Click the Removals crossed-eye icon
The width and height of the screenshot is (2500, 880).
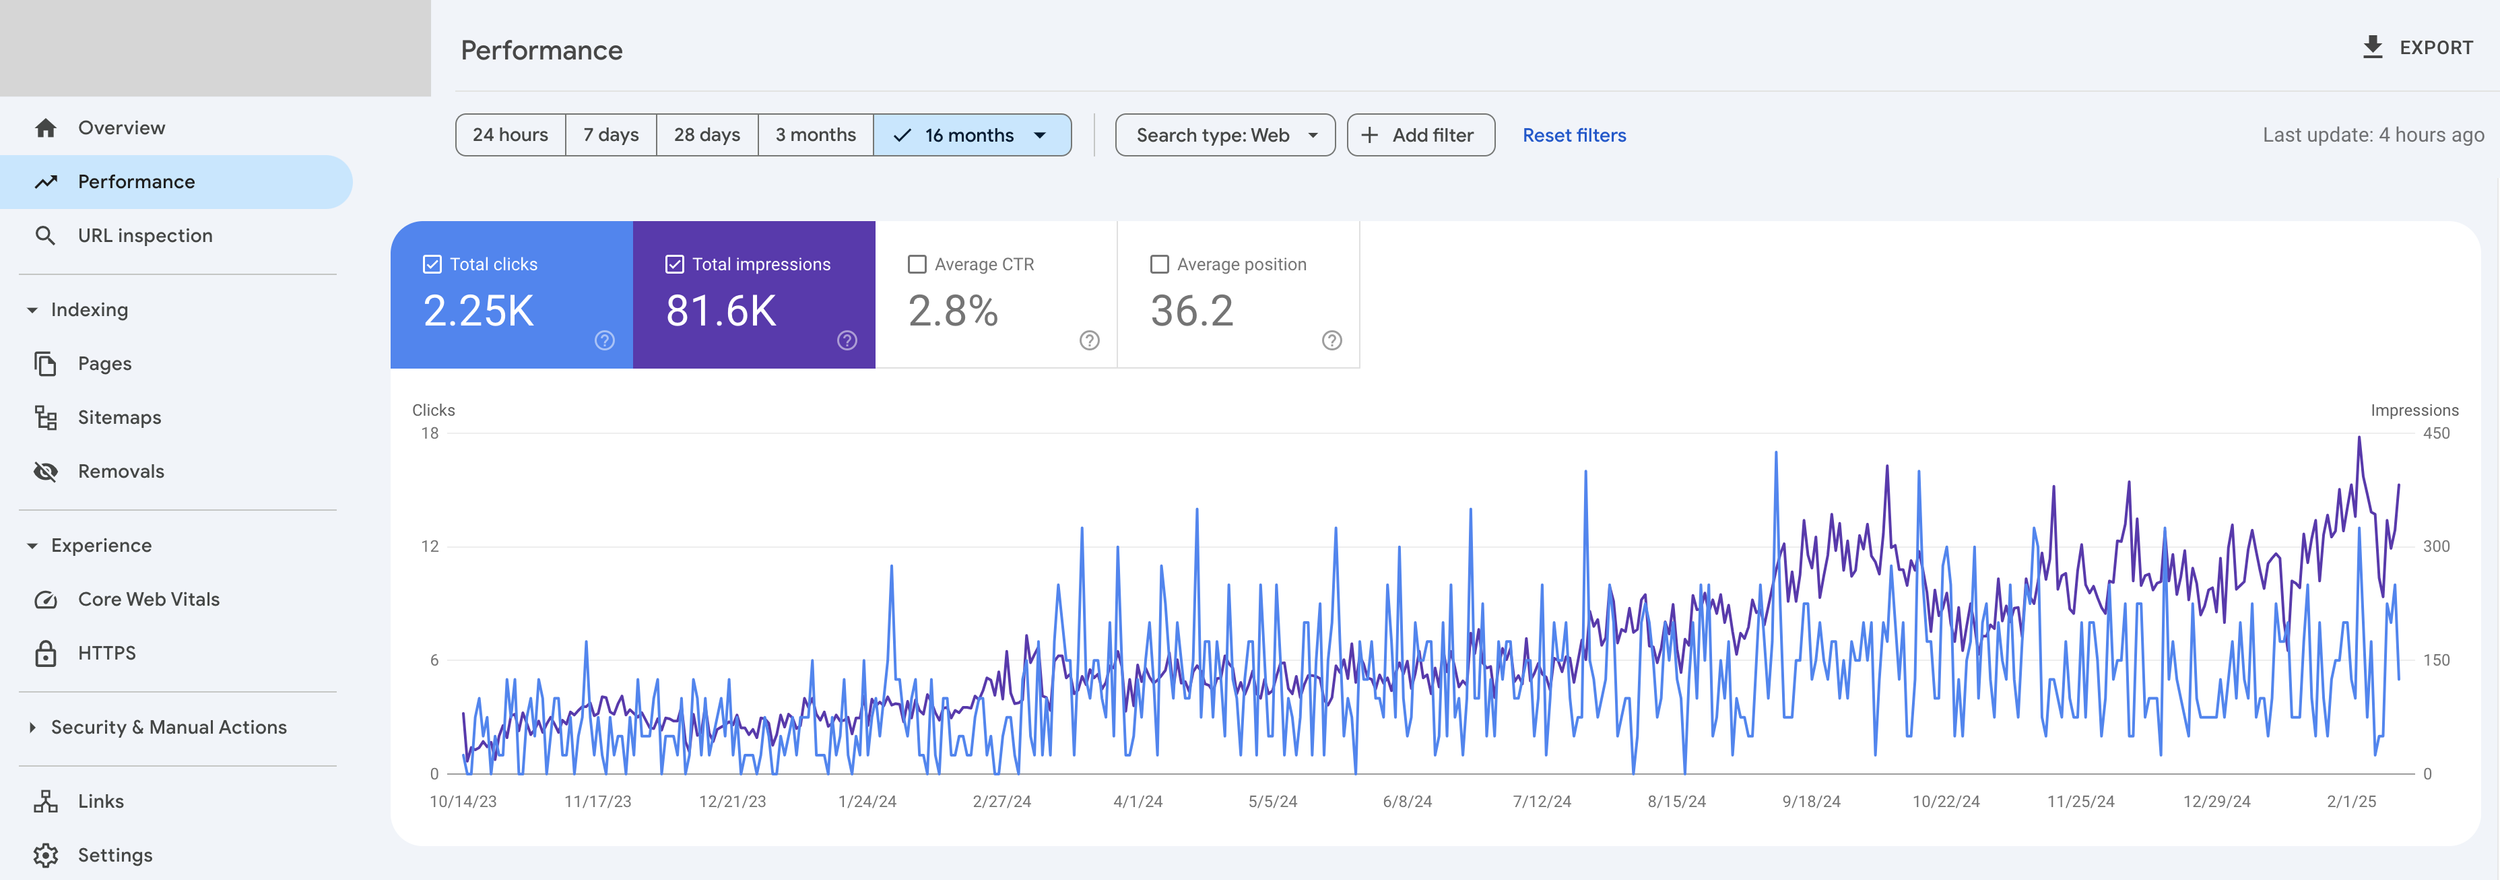pos(46,472)
